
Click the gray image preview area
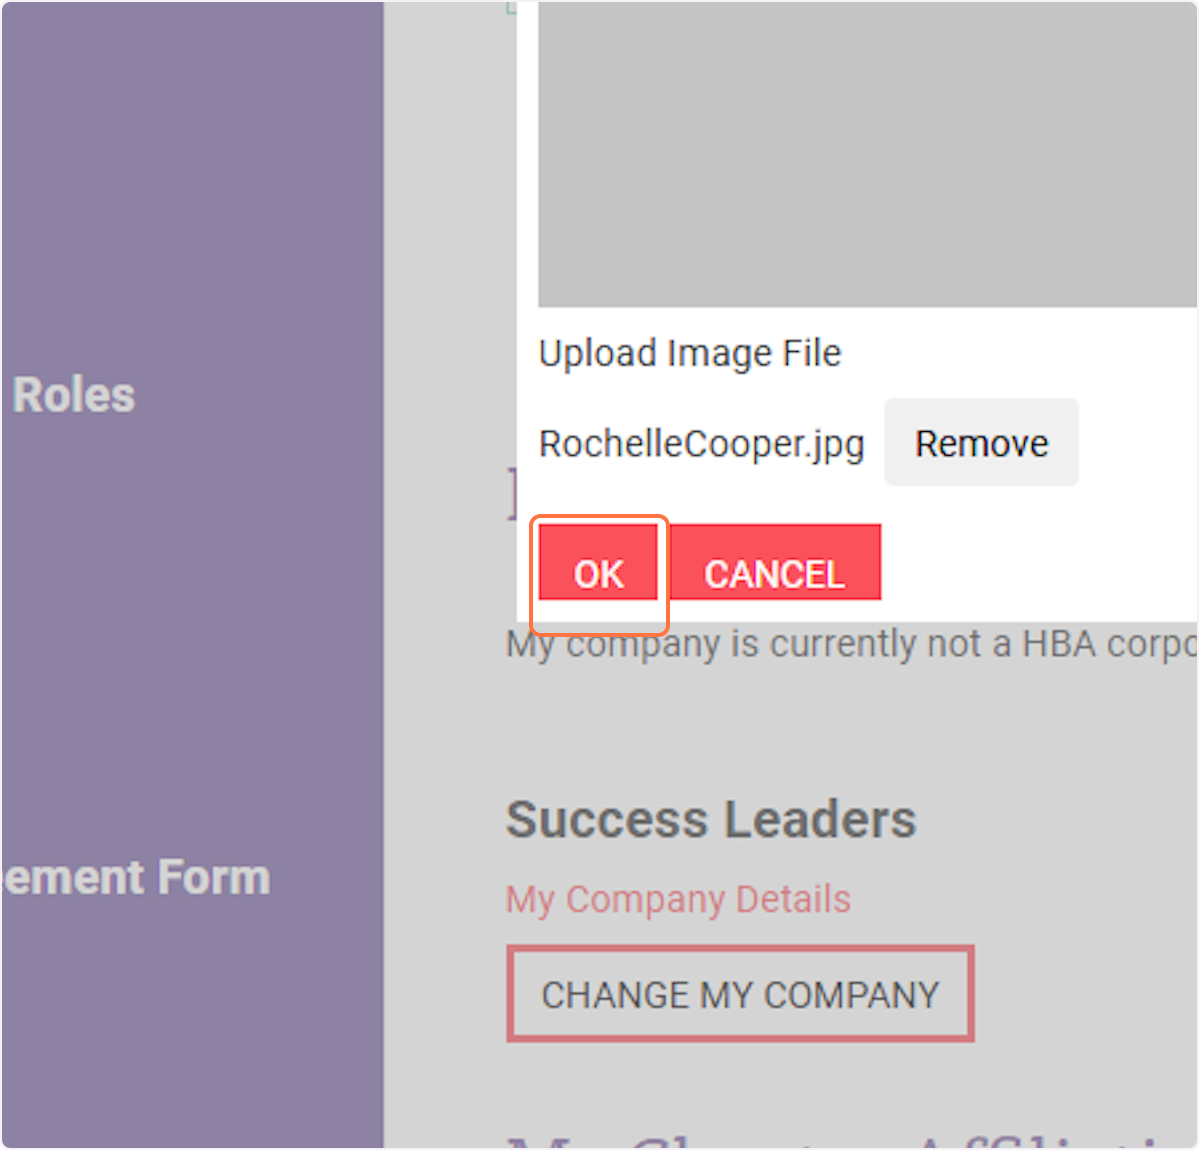[x=867, y=154]
